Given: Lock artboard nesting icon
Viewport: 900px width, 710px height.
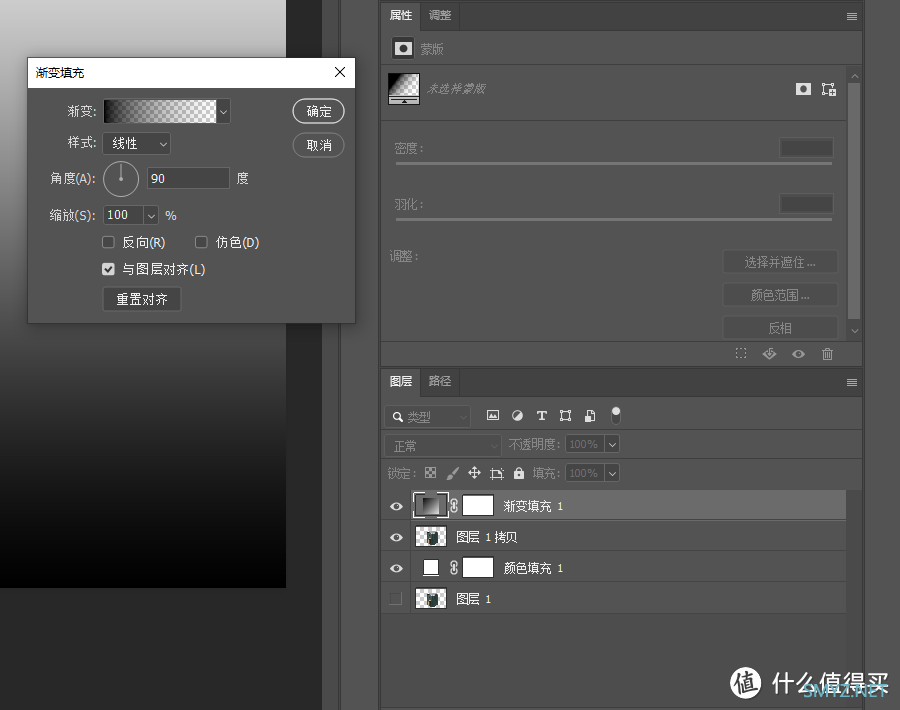Looking at the screenshot, I should click(x=496, y=474).
